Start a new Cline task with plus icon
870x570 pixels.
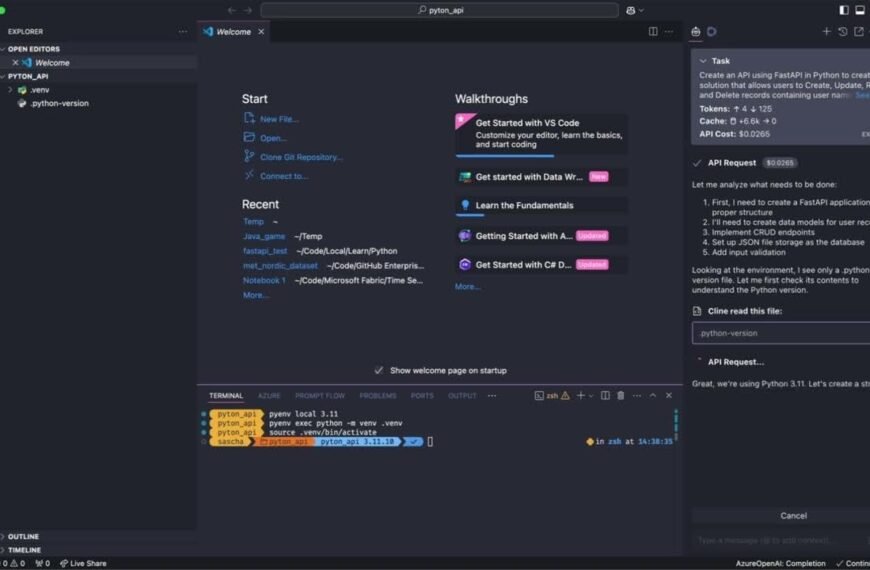coord(826,32)
